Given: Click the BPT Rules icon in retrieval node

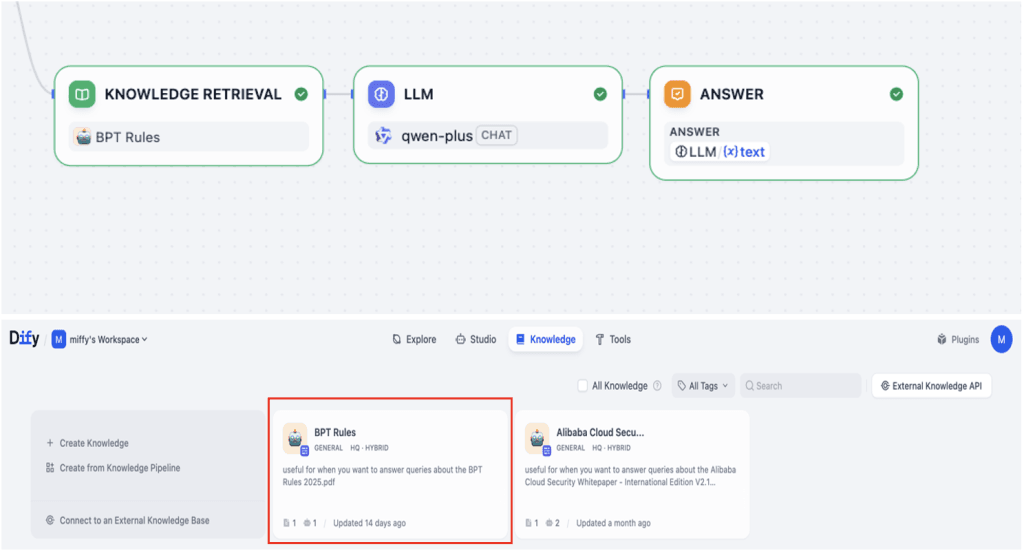Looking at the screenshot, I should coord(83,137).
